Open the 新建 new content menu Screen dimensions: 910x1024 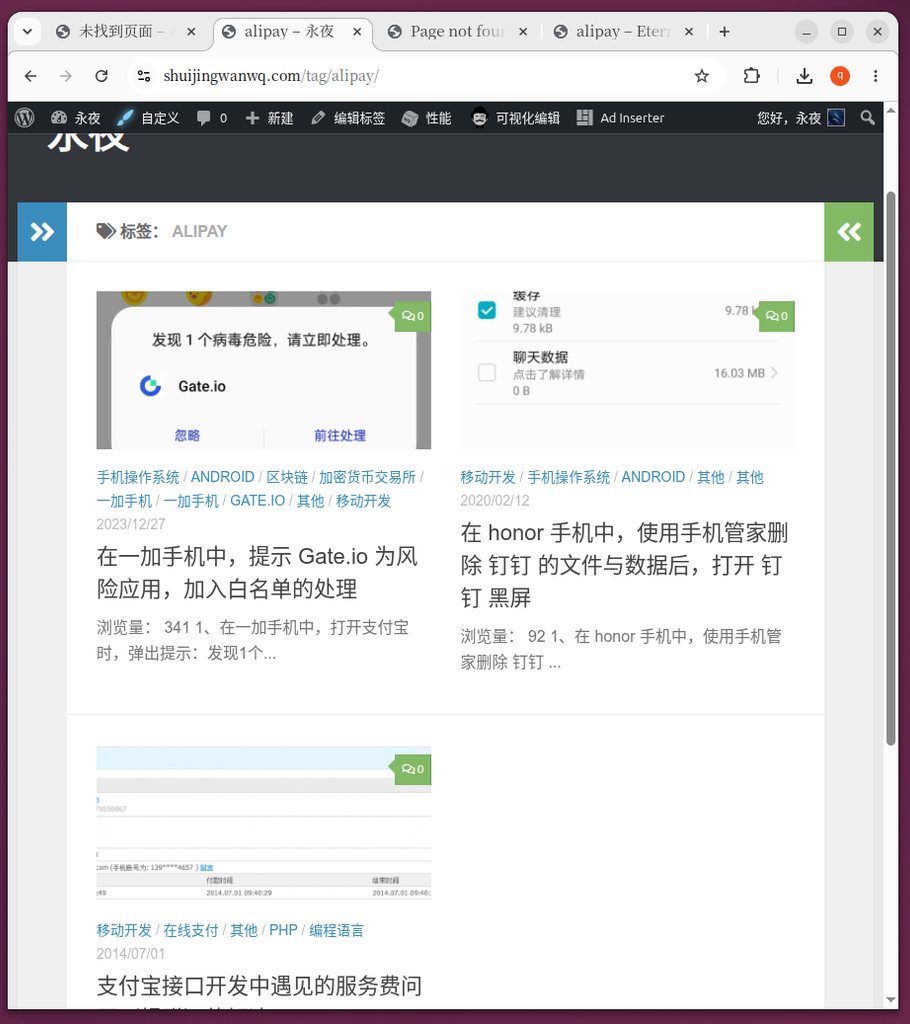[269, 118]
